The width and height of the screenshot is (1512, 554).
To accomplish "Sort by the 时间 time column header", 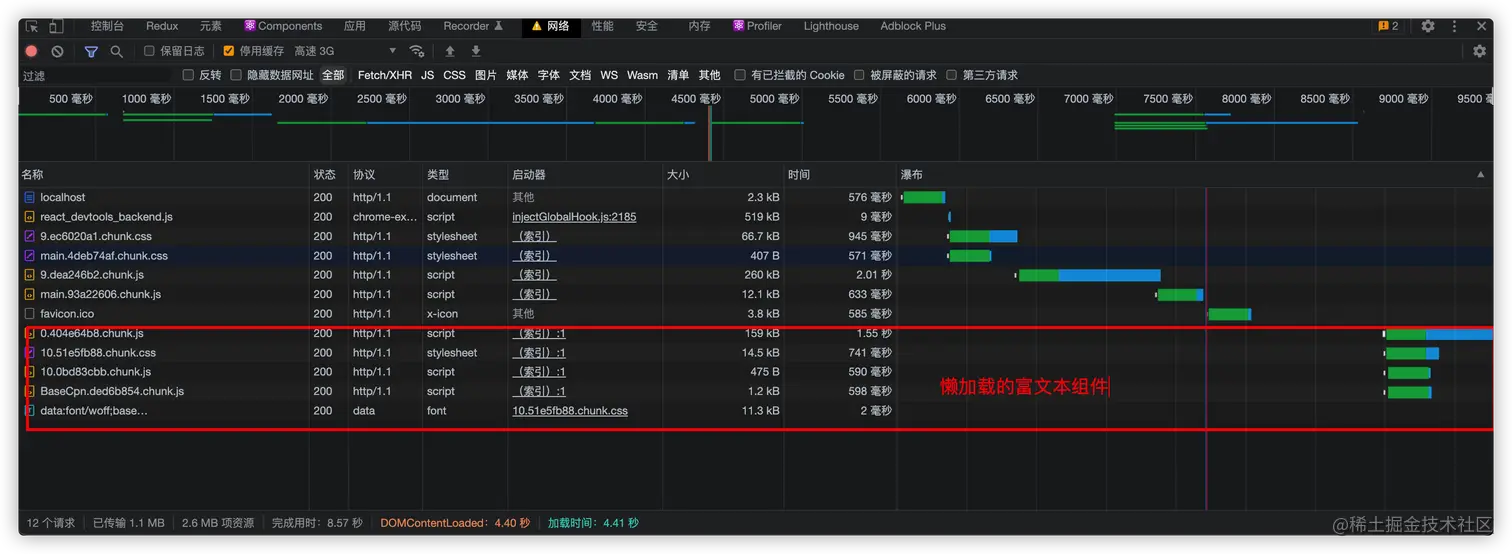I will tap(840, 175).
